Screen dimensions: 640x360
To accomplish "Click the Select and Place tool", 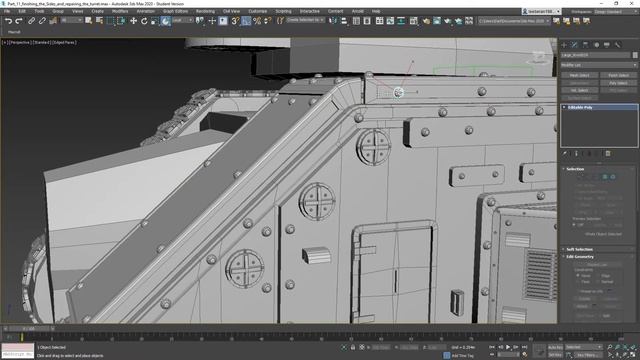I will (165, 21).
